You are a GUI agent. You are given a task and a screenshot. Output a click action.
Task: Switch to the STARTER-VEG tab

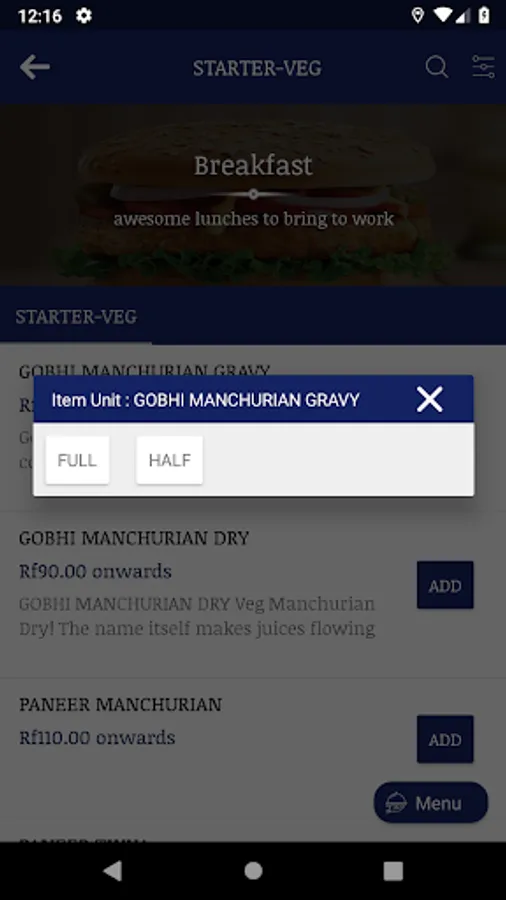pyautogui.click(x=76, y=316)
